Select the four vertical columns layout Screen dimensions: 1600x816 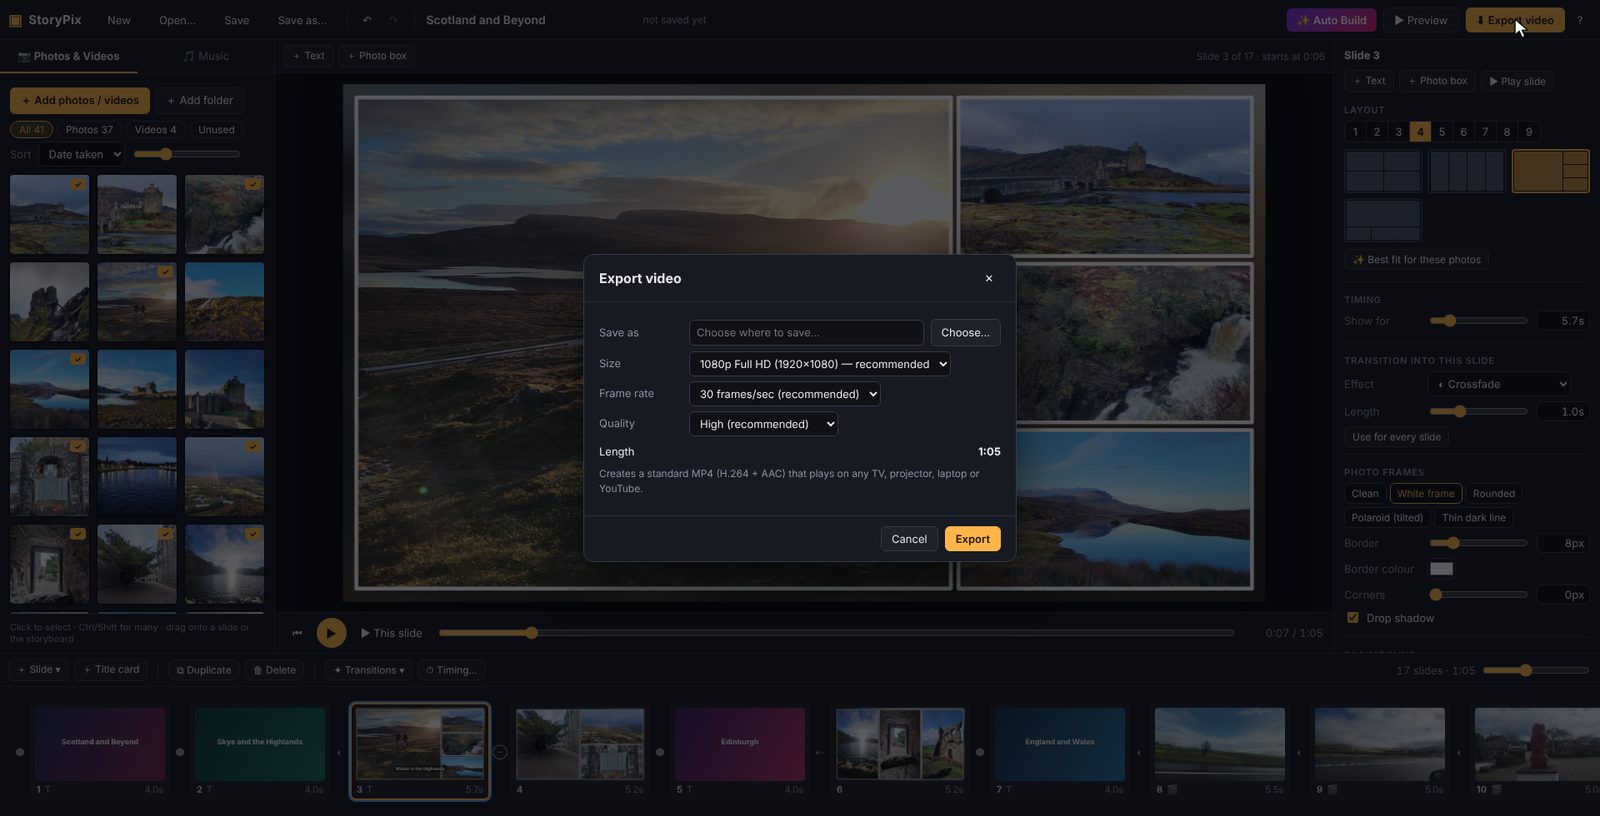click(x=1467, y=171)
